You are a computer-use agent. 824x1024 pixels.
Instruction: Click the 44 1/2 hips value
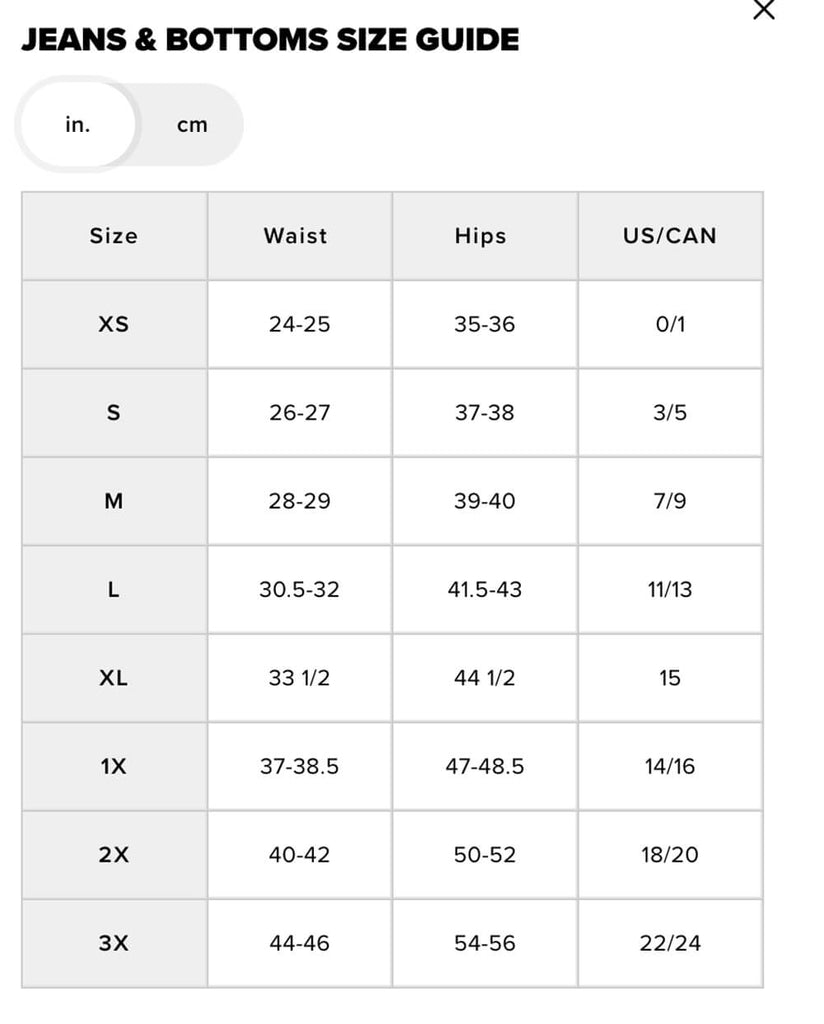[484, 678]
